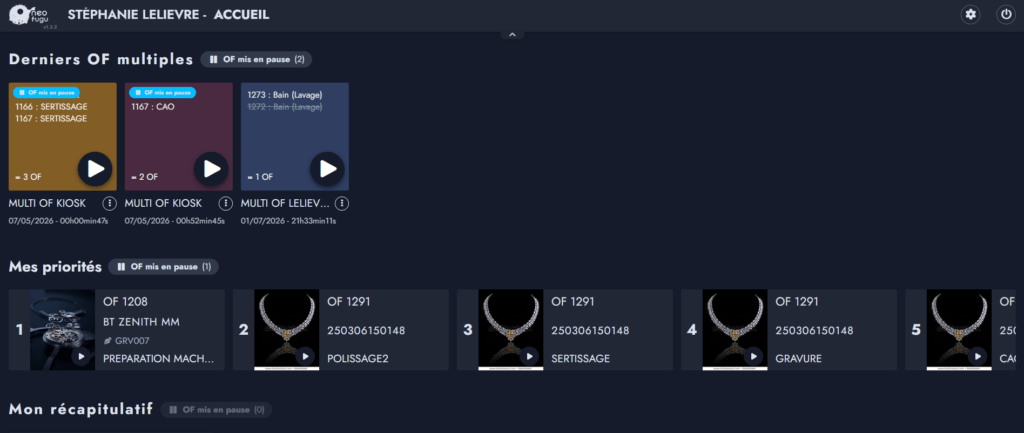Toggle paused OF filter in Mon récapitulatif
Image resolution: width=1024 pixels, height=433 pixels.
coord(216,410)
